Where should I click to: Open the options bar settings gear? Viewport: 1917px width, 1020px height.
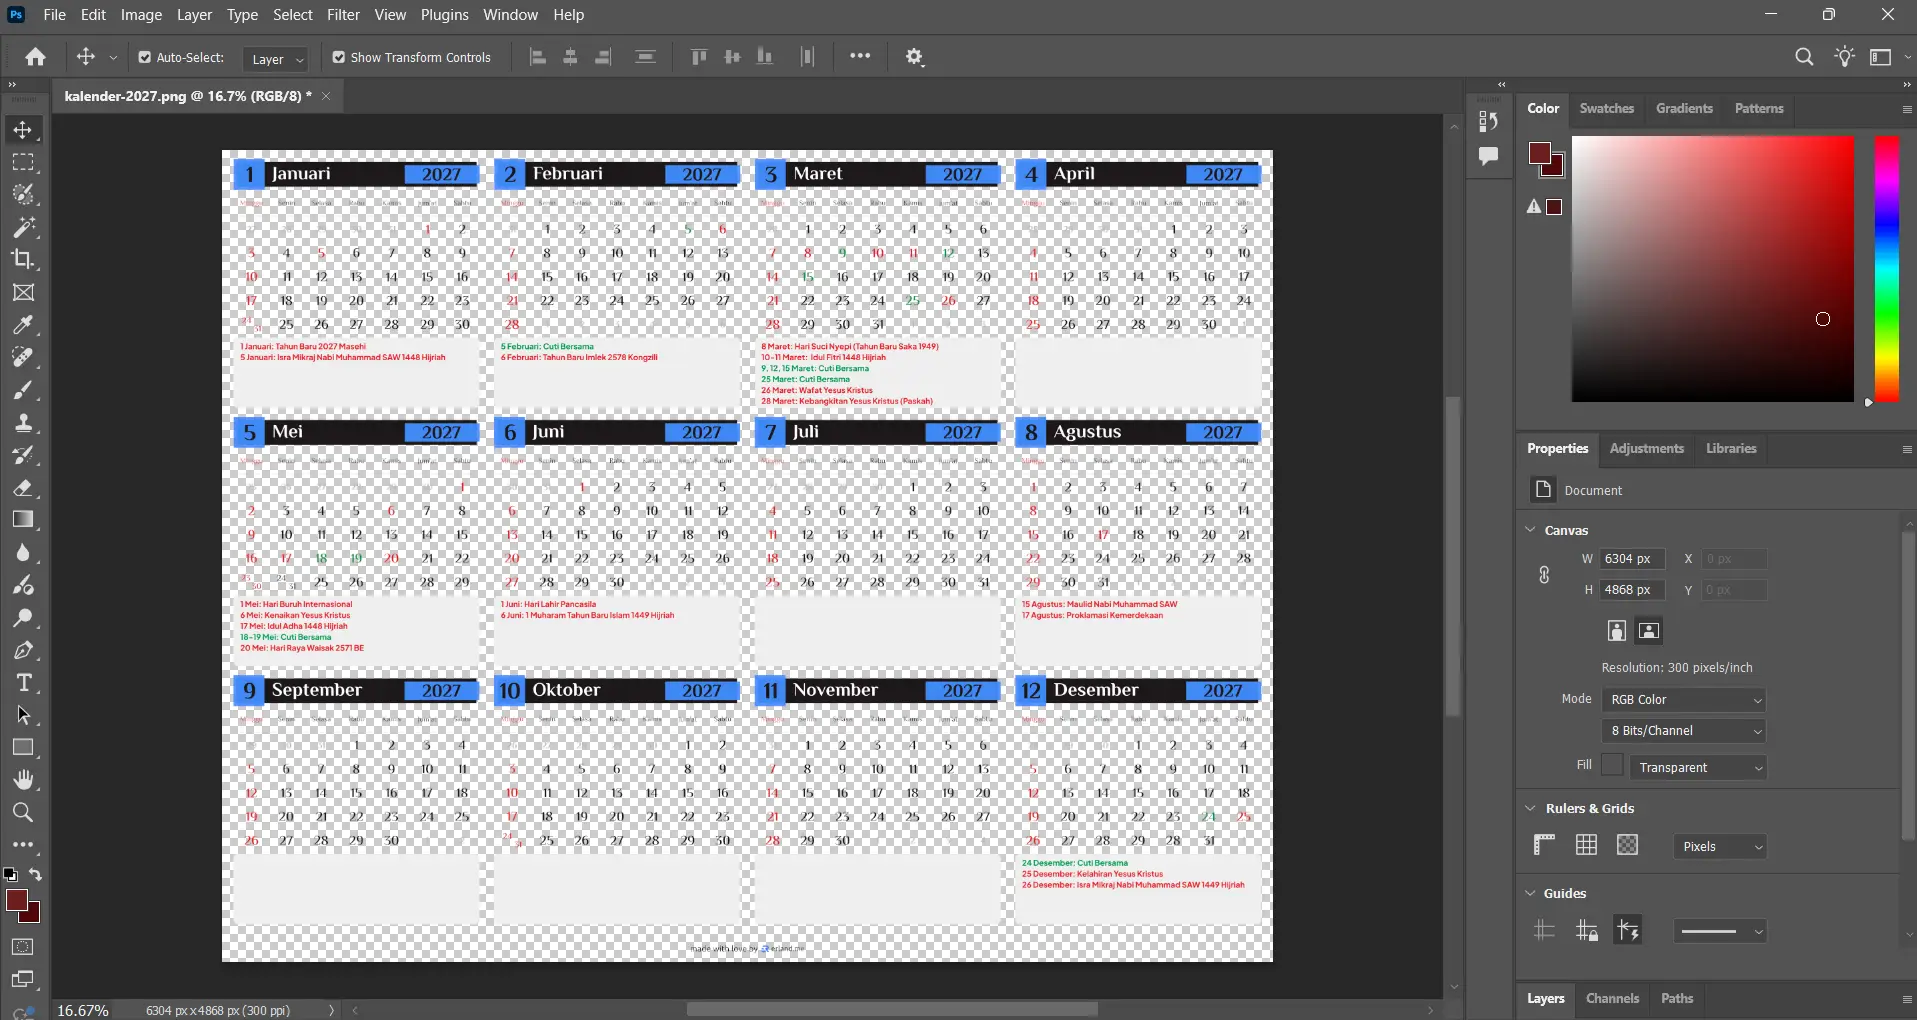914,57
